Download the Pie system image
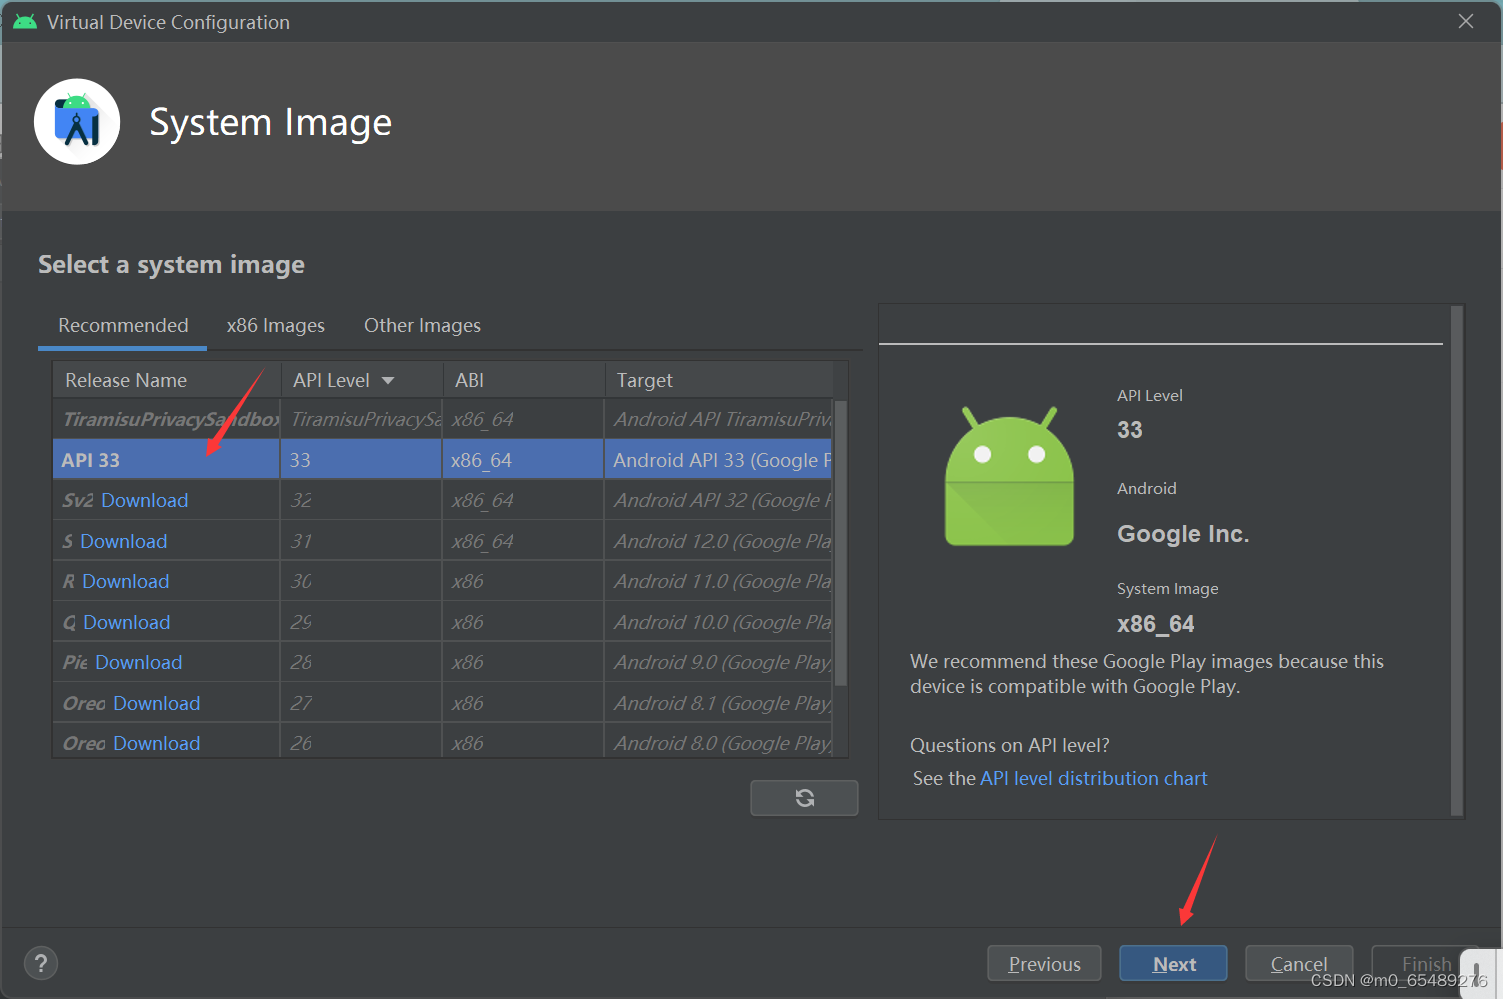Image resolution: width=1503 pixels, height=999 pixels. click(138, 662)
